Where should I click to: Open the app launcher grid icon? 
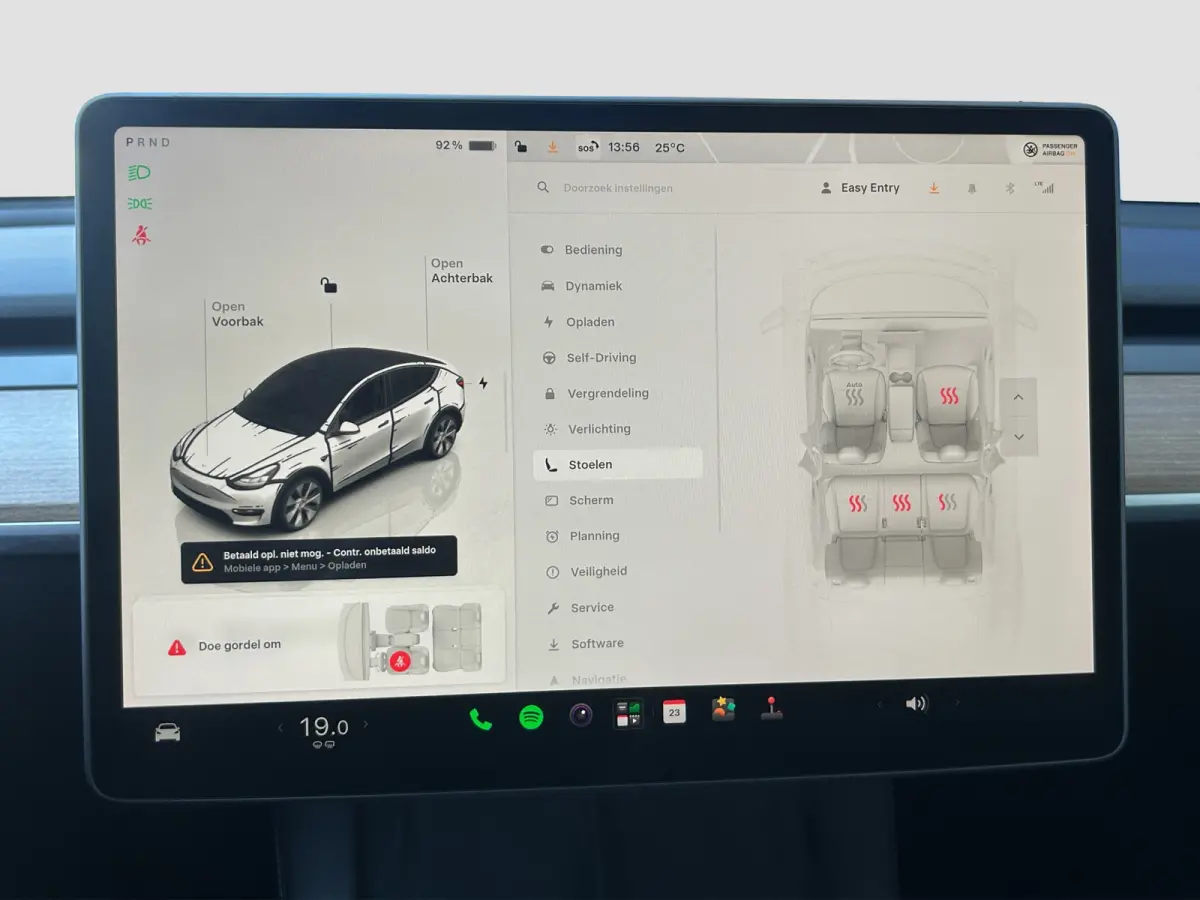coord(628,713)
